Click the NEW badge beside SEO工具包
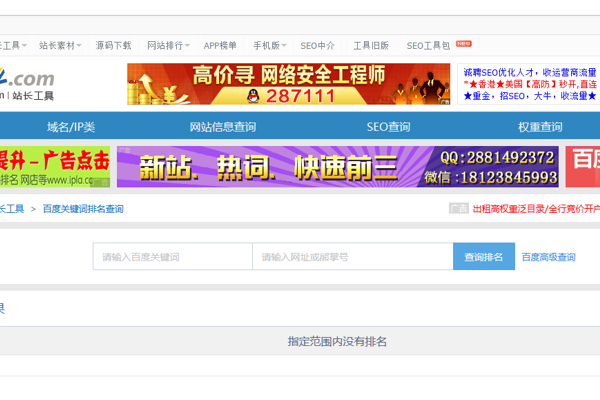This screenshot has width=600, height=400. [x=463, y=44]
